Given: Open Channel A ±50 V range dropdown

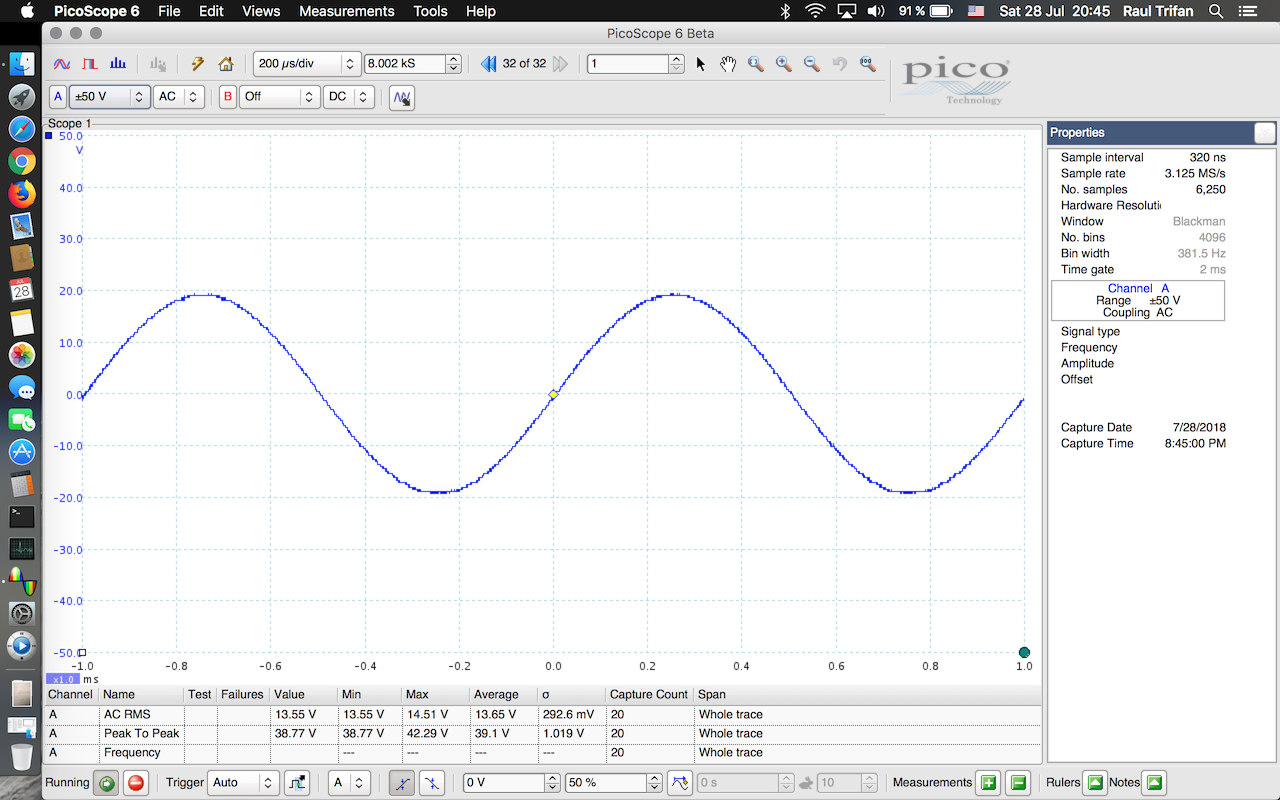Looking at the screenshot, I should (x=110, y=97).
